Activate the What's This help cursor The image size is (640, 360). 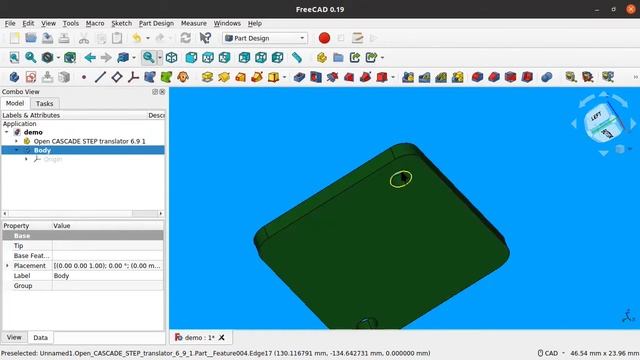[x=205, y=38]
